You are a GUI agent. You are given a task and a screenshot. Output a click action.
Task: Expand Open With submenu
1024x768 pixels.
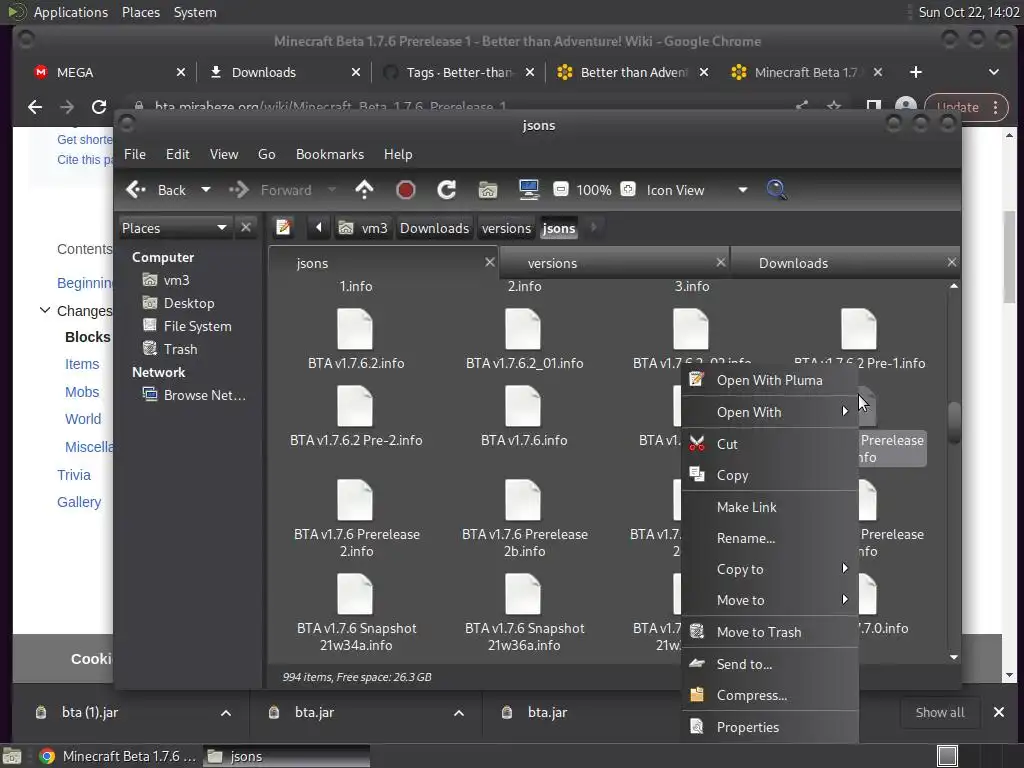click(x=770, y=412)
